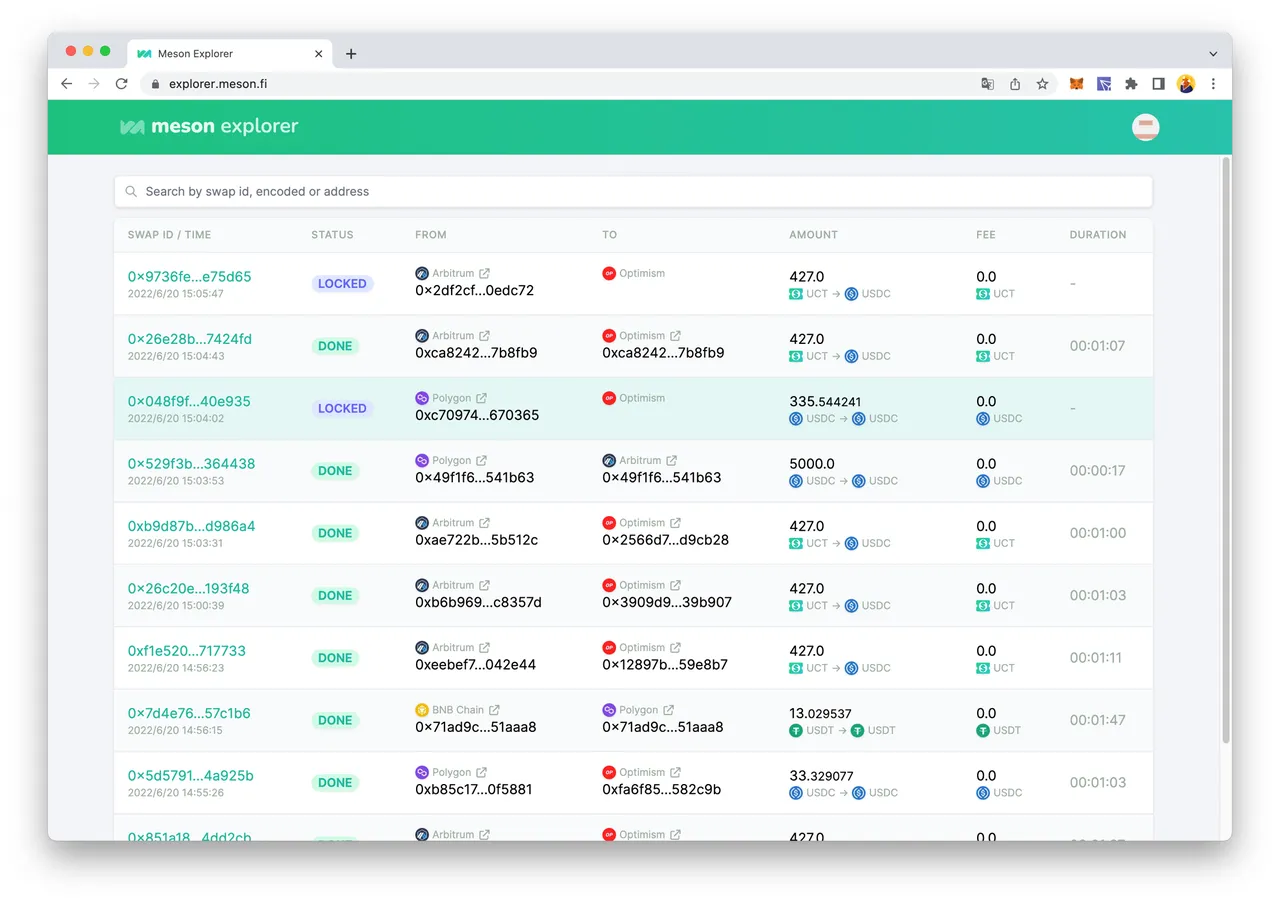Click to address 0x12897b...59e8b7
This screenshot has width=1280, height=904.
point(665,664)
